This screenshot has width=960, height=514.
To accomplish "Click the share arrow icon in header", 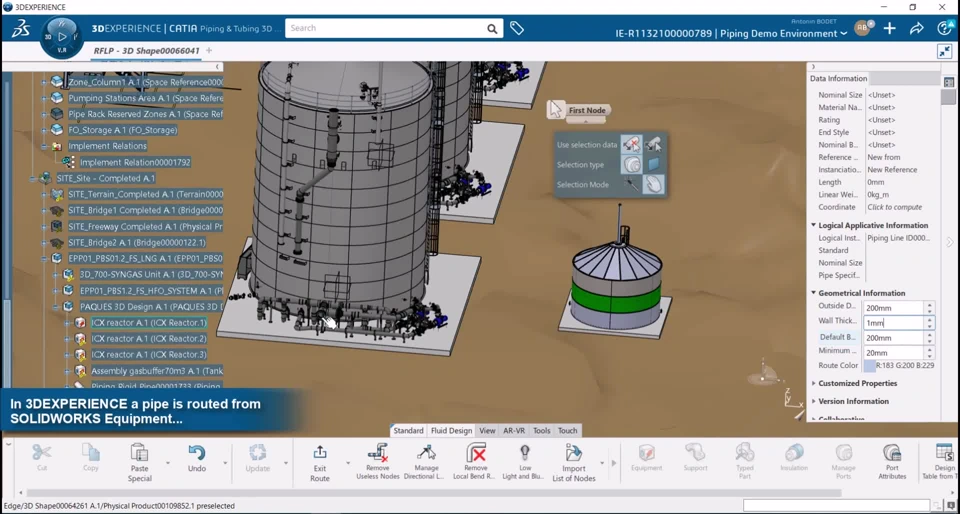I will pyautogui.click(x=917, y=28).
